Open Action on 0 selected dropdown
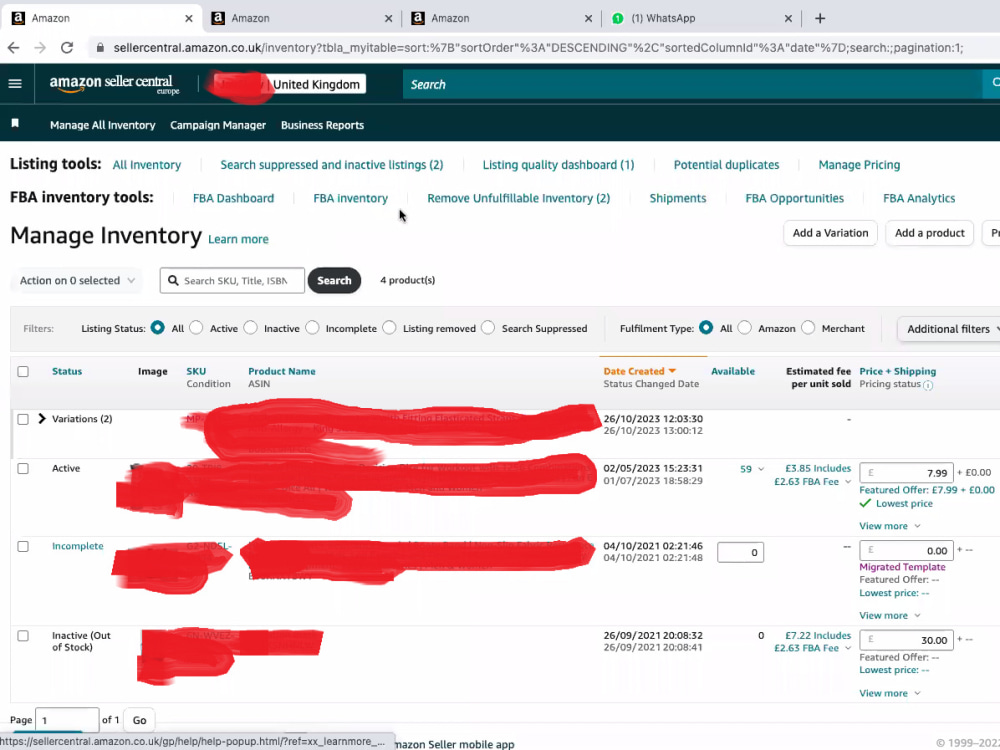The height and width of the screenshot is (750, 1000). click(x=77, y=281)
